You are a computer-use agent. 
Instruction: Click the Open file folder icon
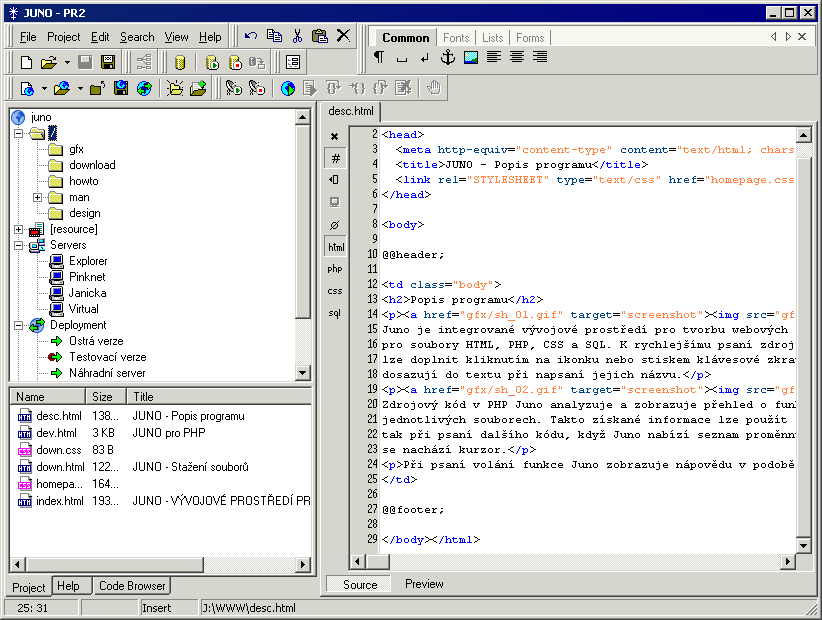[49, 62]
